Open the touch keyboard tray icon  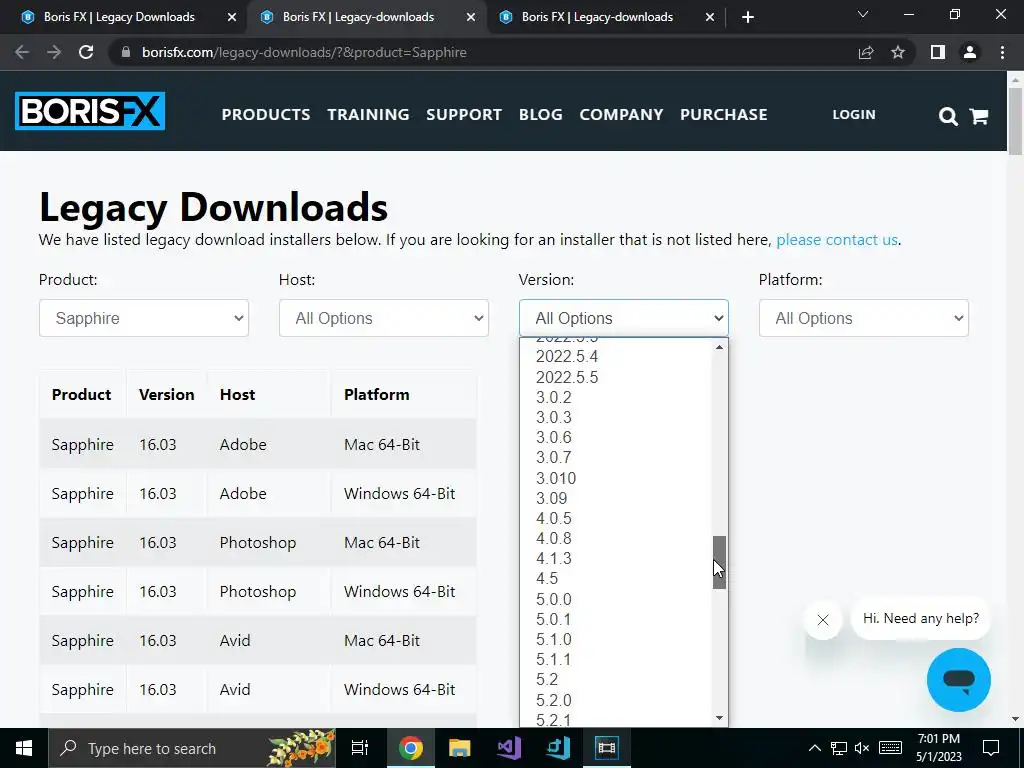tap(891, 748)
